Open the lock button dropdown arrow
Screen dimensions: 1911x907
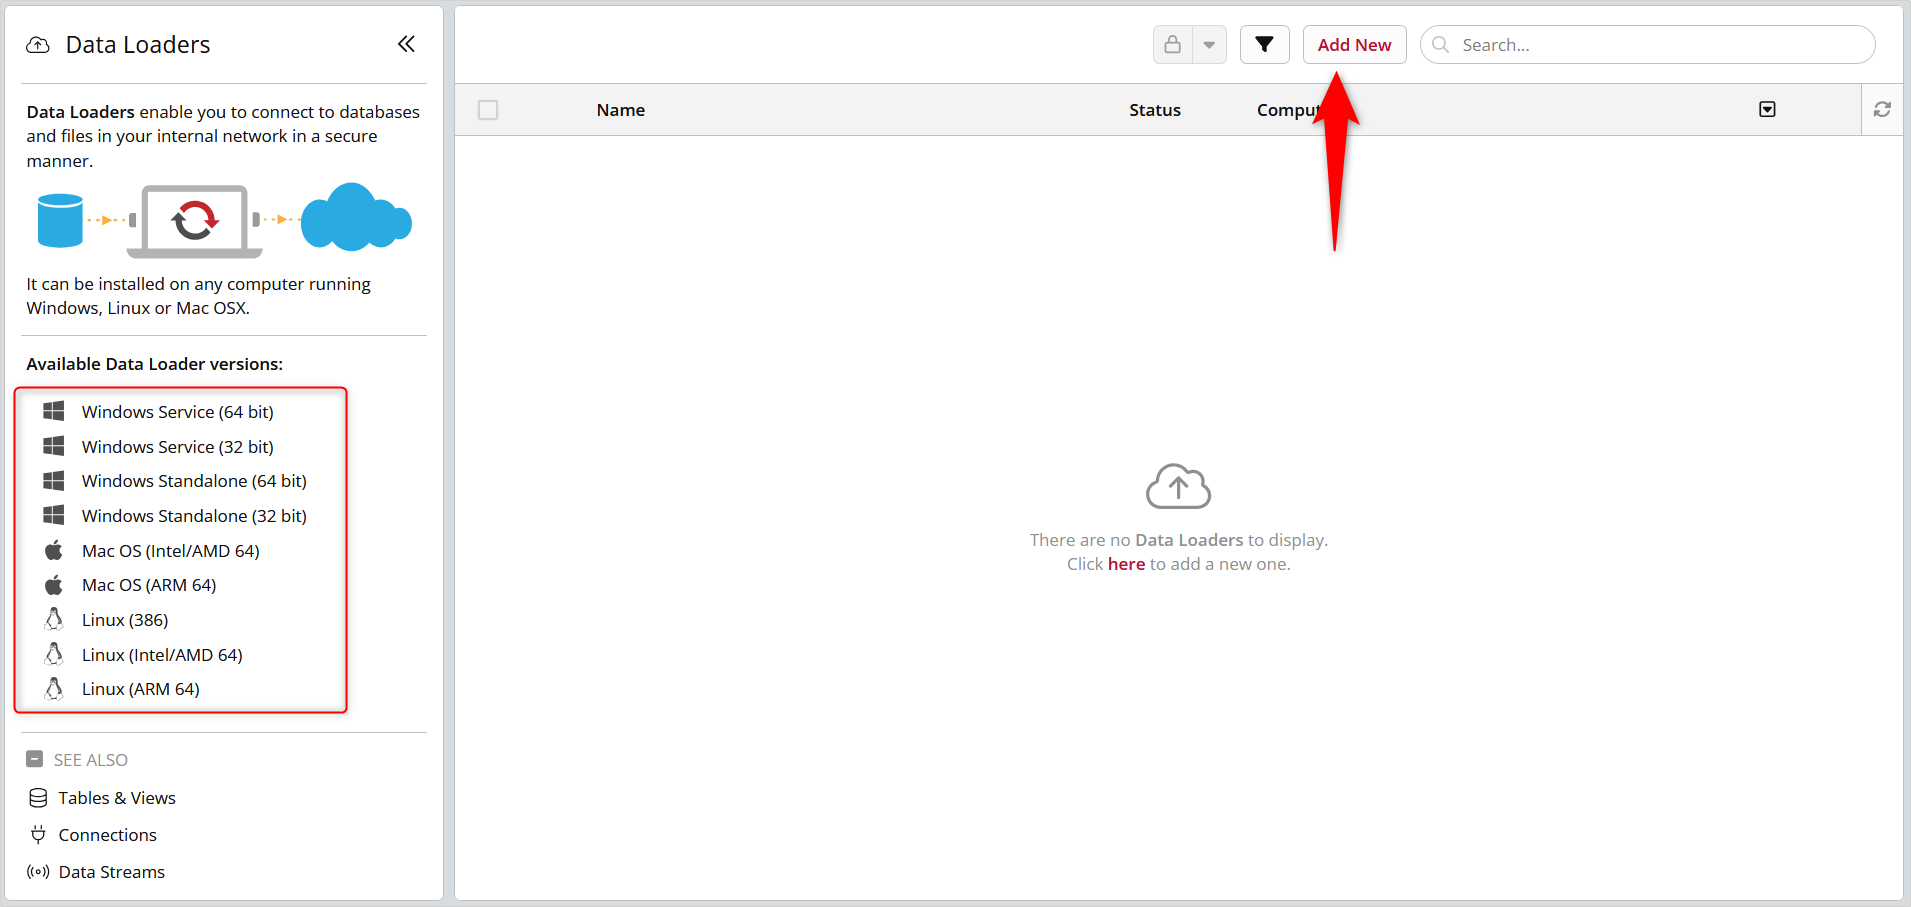pos(1209,45)
